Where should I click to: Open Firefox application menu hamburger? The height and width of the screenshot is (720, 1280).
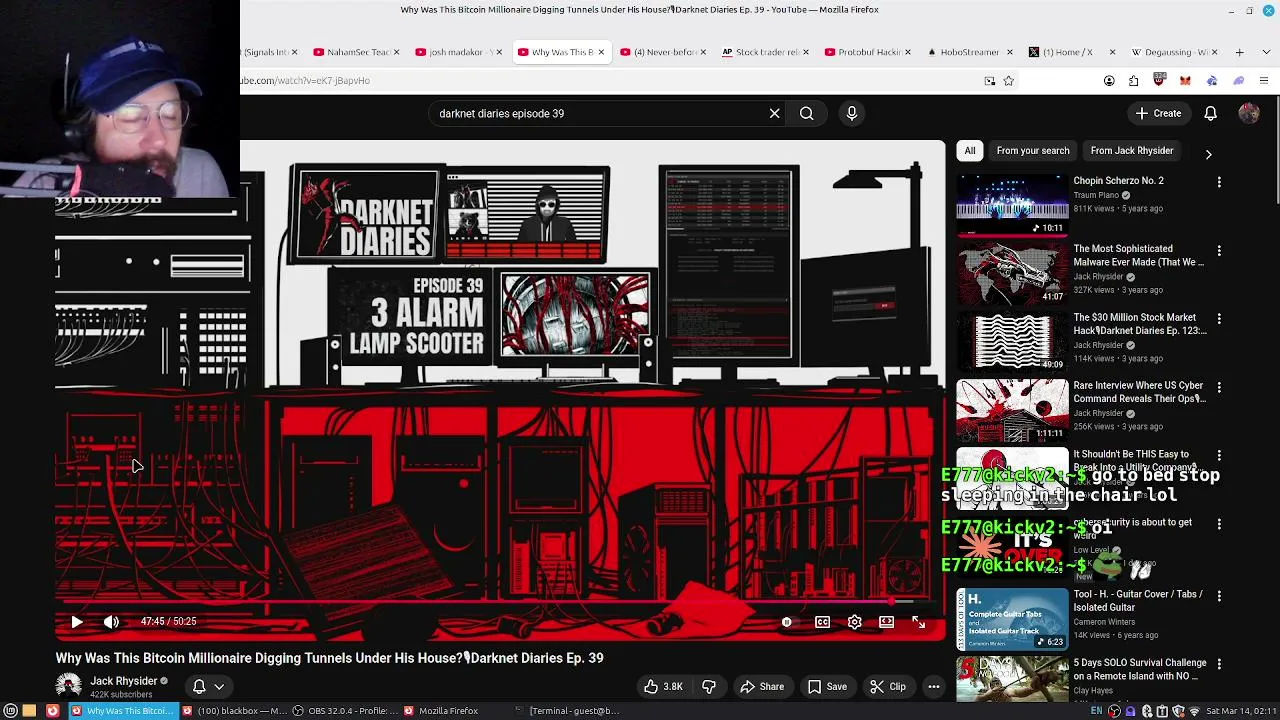1264,81
